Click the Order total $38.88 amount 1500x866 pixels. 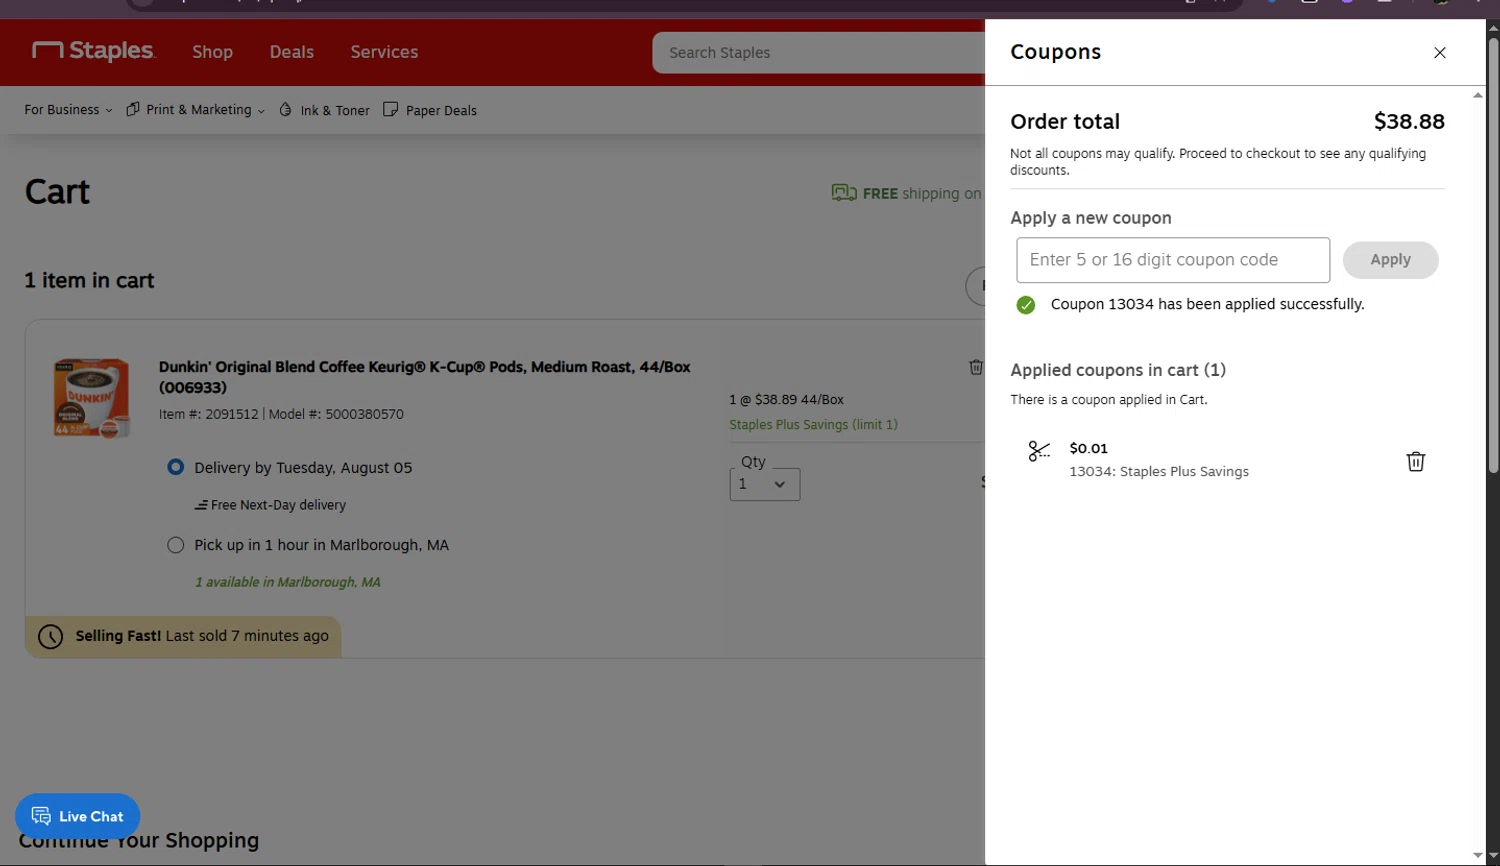point(1409,122)
